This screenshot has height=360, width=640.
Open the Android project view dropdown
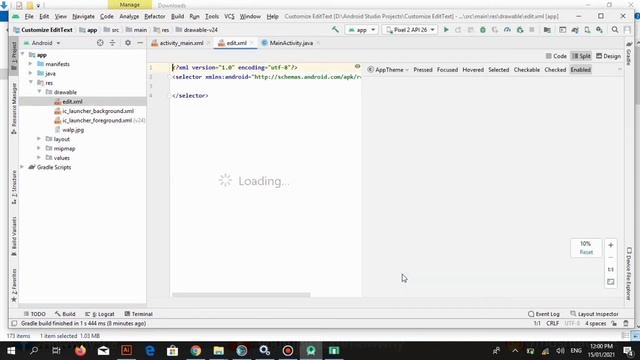[42, 43]
